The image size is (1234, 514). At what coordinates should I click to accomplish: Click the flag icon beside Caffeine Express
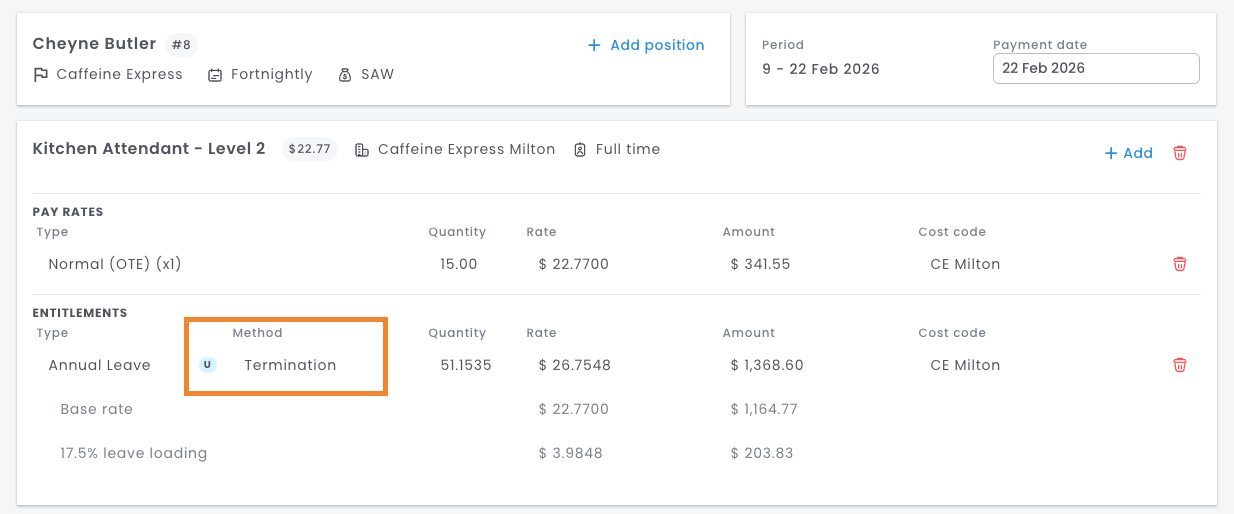click(41, 74)
